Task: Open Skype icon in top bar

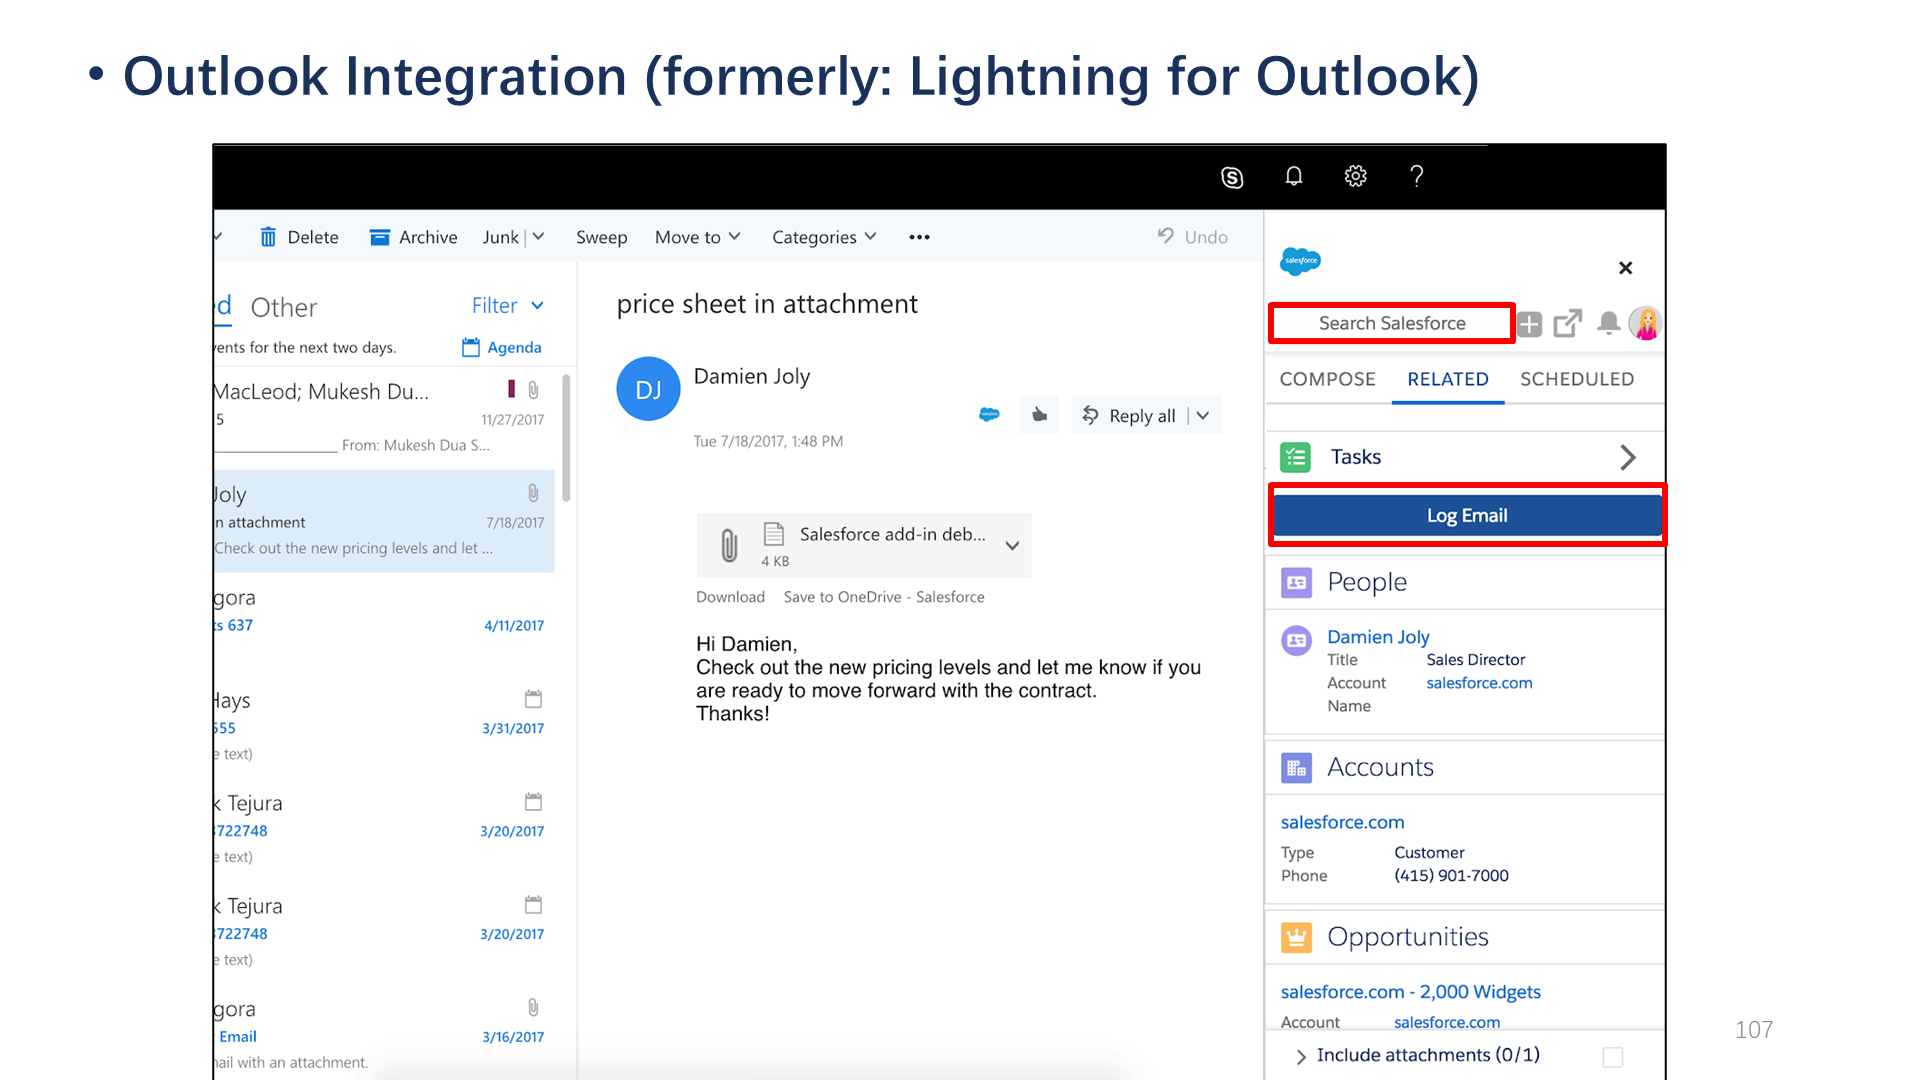Action: (x=1232, y=177)
